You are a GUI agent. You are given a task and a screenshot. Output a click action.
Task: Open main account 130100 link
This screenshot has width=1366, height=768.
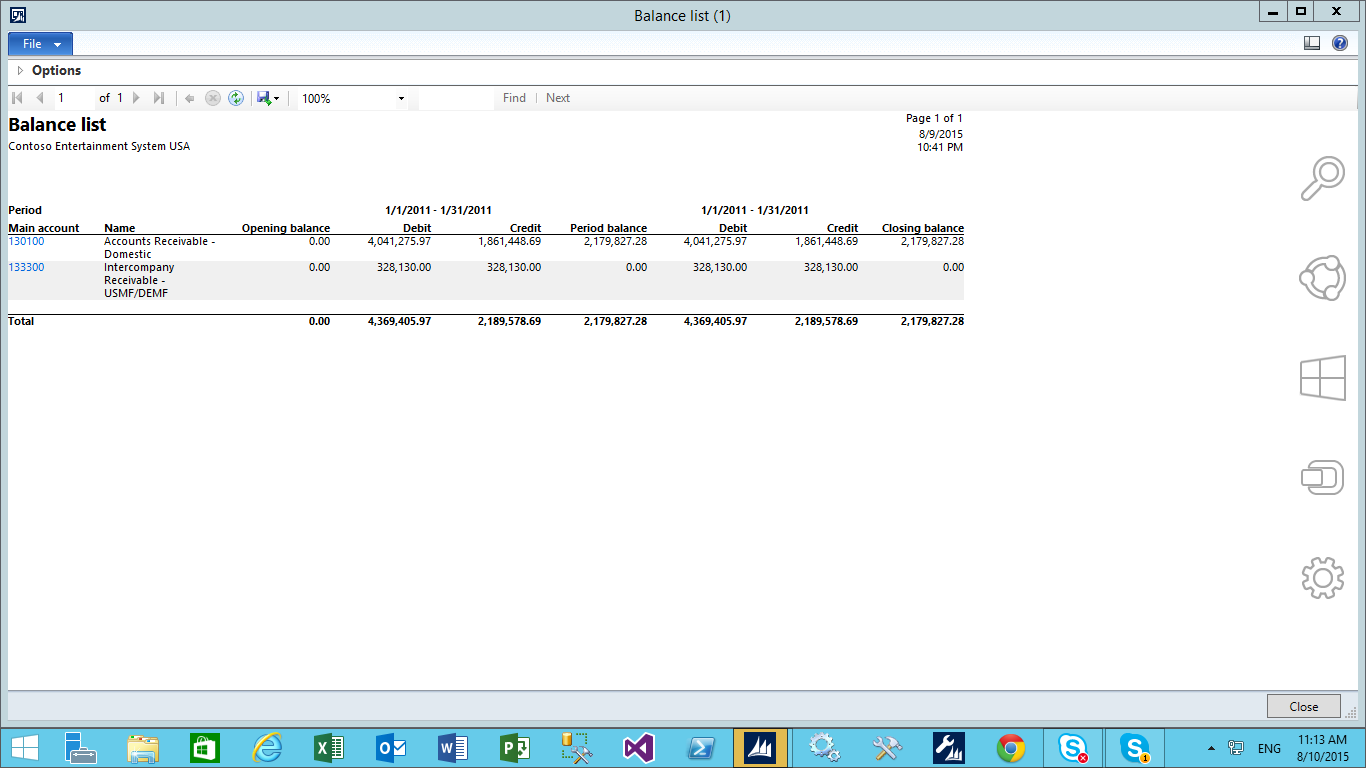26,241
